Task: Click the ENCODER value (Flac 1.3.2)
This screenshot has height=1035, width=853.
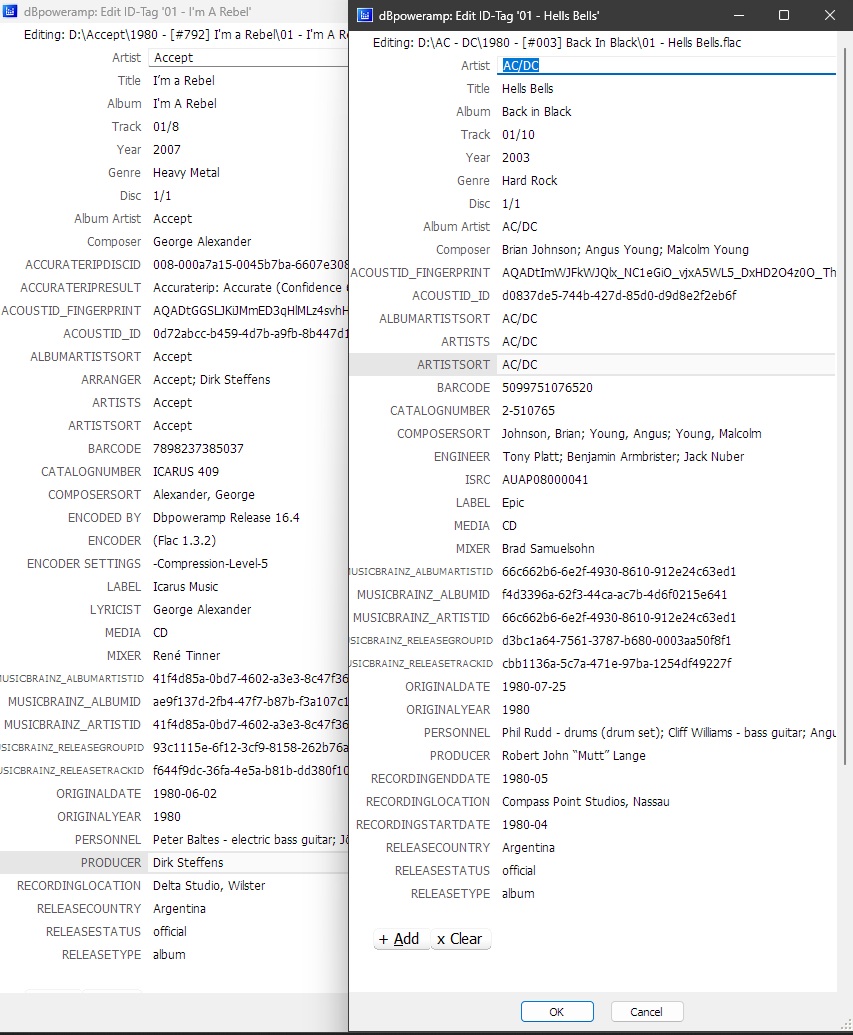Action: [x=184, y=541]
